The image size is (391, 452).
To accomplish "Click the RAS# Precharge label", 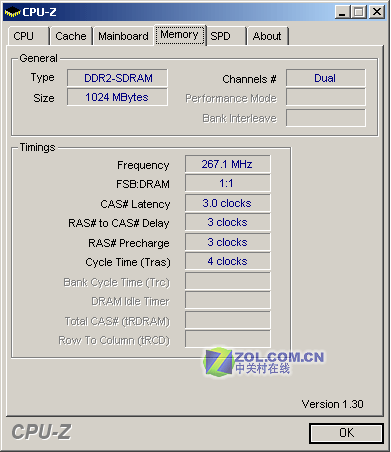I will 129,243.
